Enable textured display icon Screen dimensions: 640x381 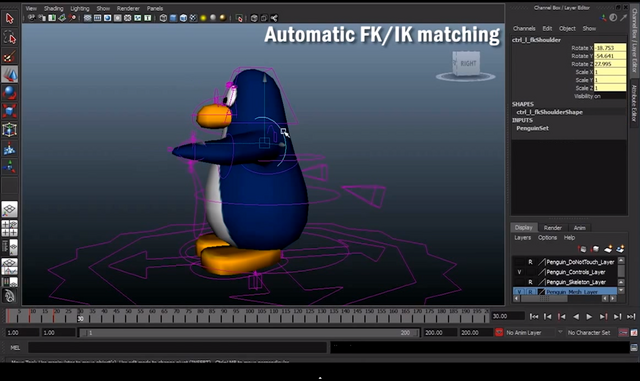(x=193, y=18)
